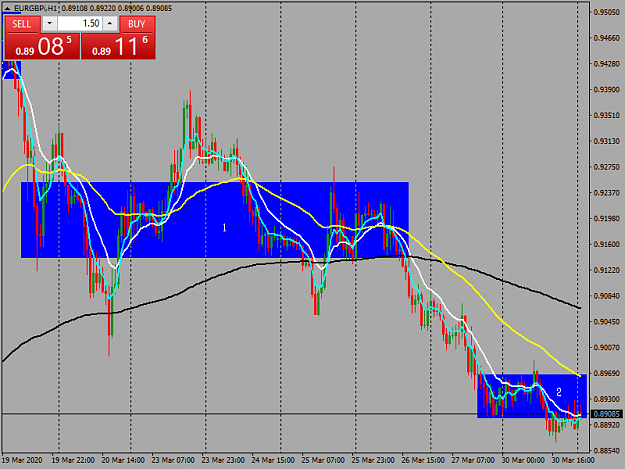The width and height of the screenshot is (625, 469).
Task: Click the 0.88540 price scale label
Action: tap(607, 451)
